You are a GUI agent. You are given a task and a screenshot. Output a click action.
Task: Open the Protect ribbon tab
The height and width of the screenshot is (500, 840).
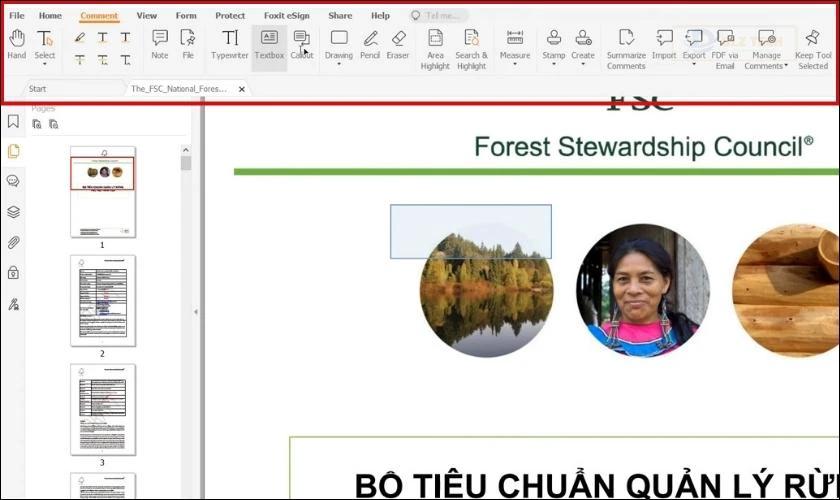pyautogui.click(x=230, y=16)
